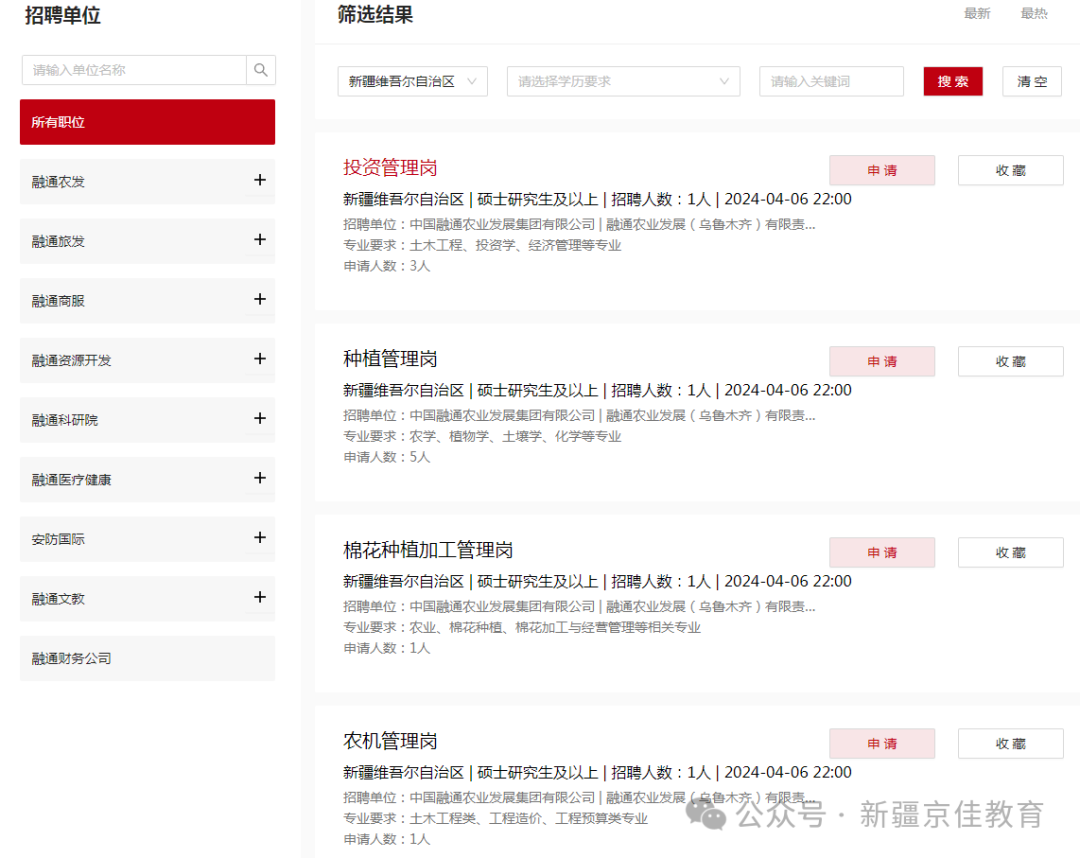The height and width of the screenshot is (858, 1080).
Task: Favorite the 棉花种植加工管理岗 listing
Action: click(1010, 552)
